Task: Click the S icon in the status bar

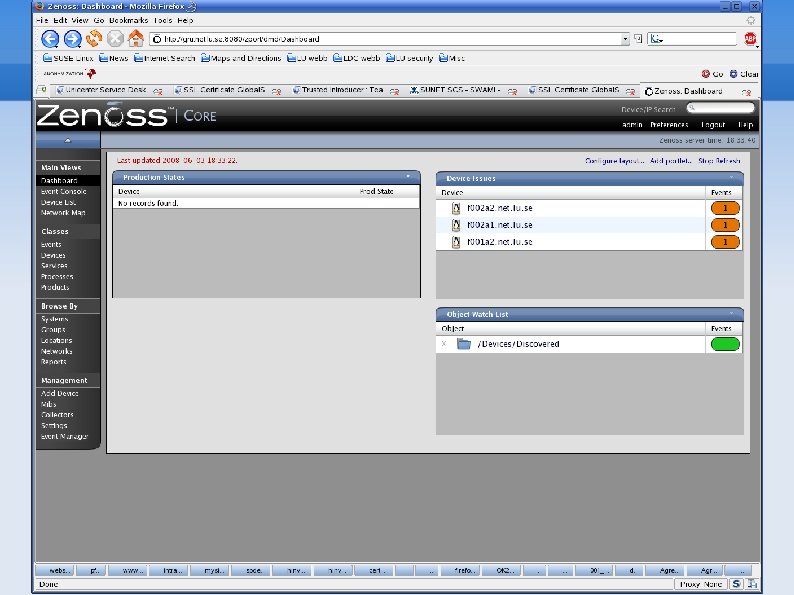Action: (x=736, y=584)
